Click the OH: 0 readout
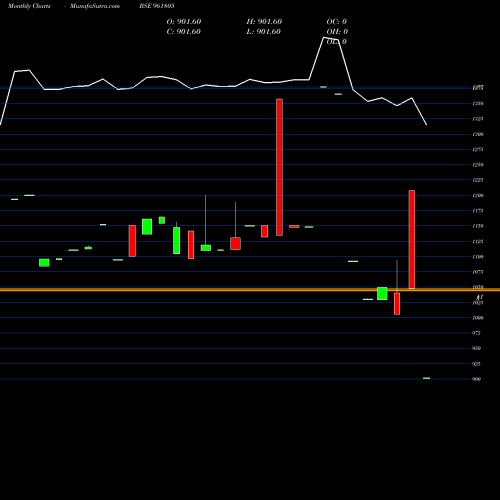The image size is (500, 500). [337, 32]
